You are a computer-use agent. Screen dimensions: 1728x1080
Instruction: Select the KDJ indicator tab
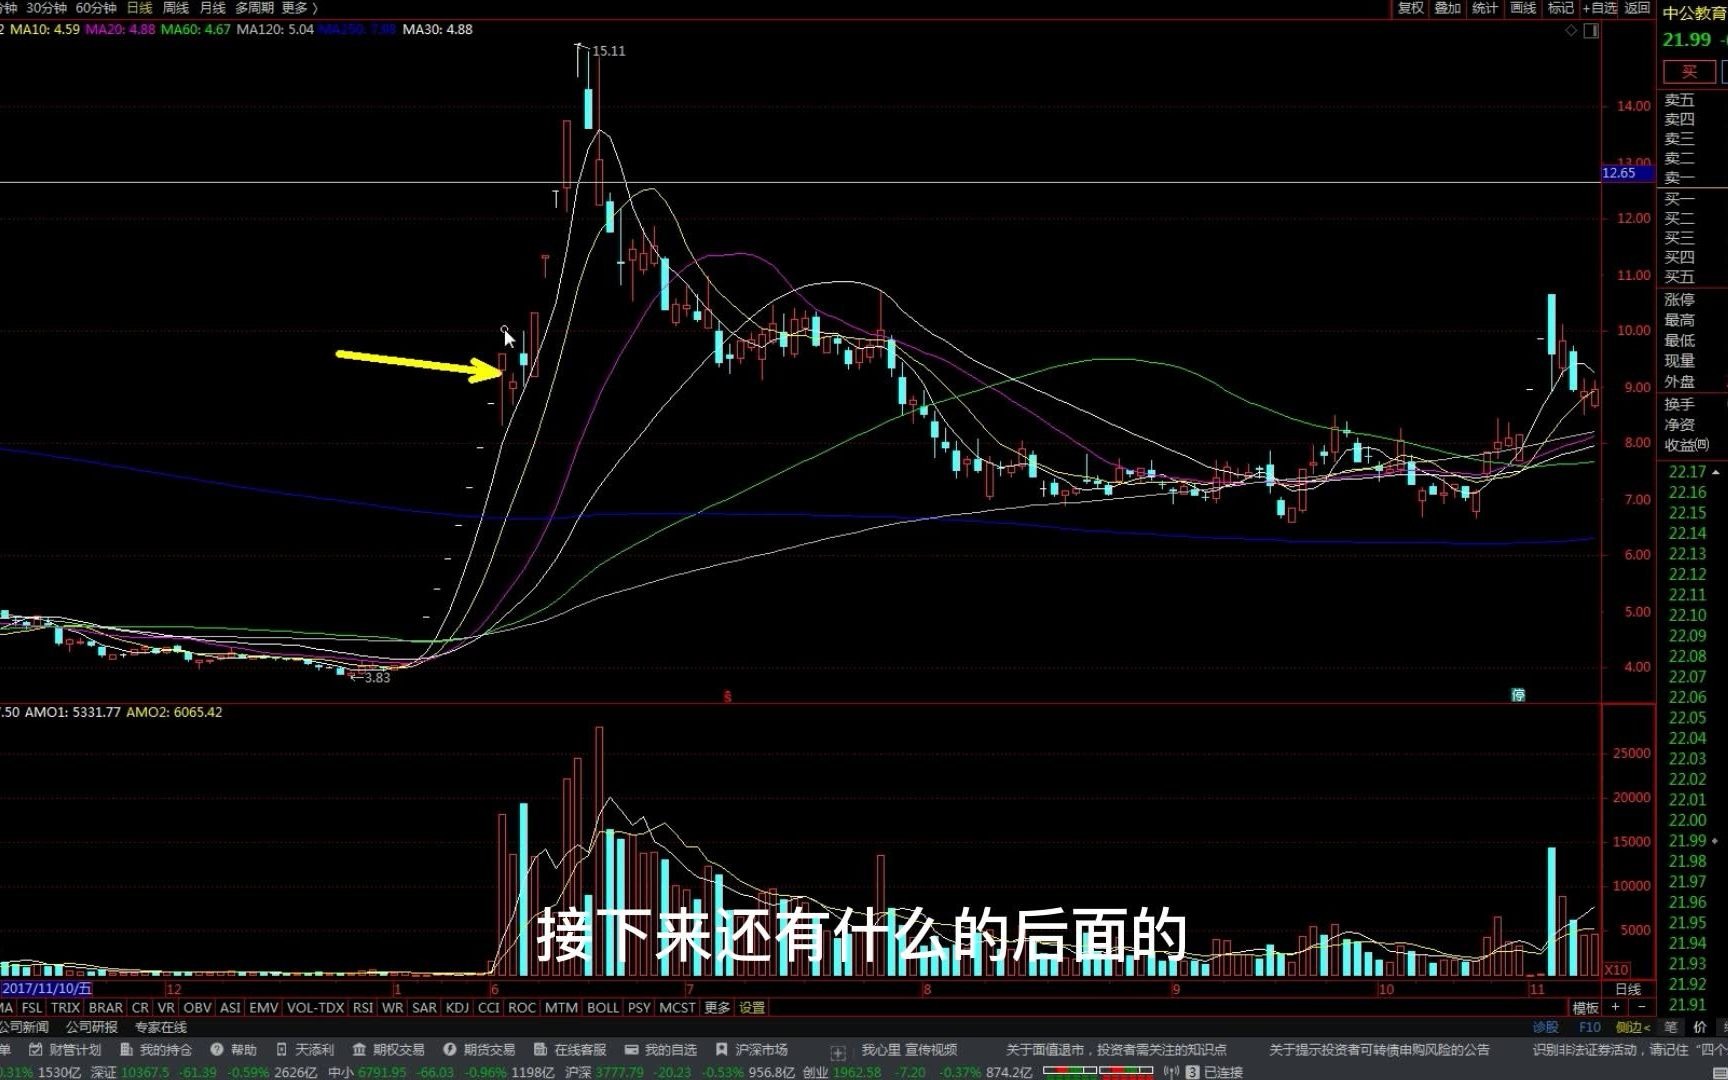(457, 1008)
